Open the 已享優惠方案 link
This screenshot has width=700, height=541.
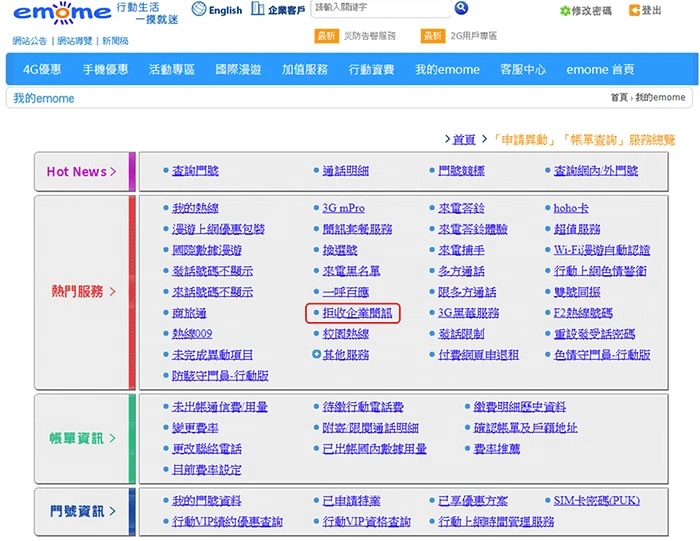click(473, 500)
